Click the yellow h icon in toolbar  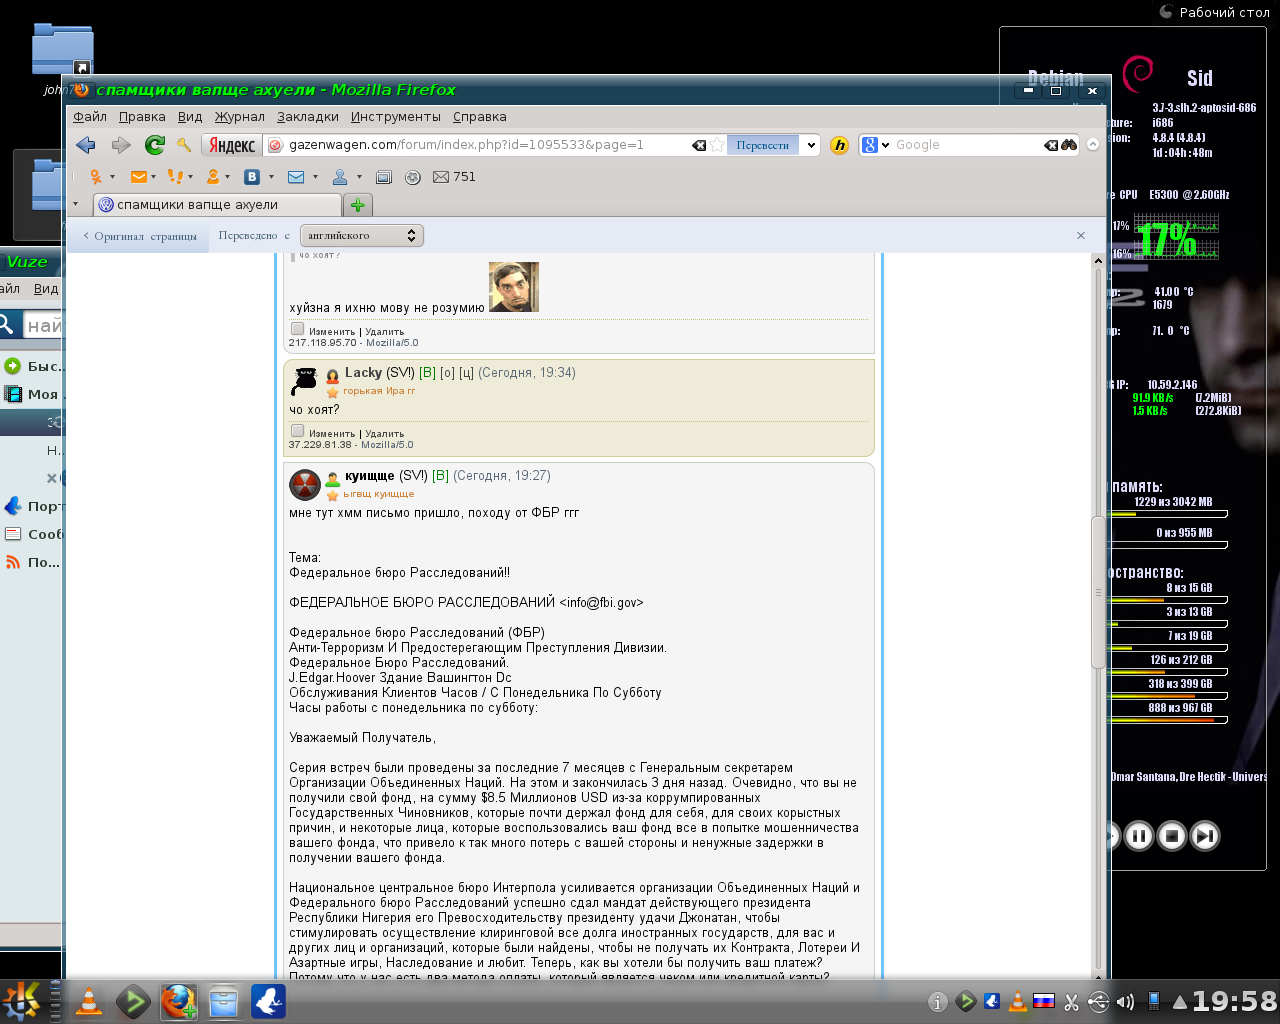point(839,145)
